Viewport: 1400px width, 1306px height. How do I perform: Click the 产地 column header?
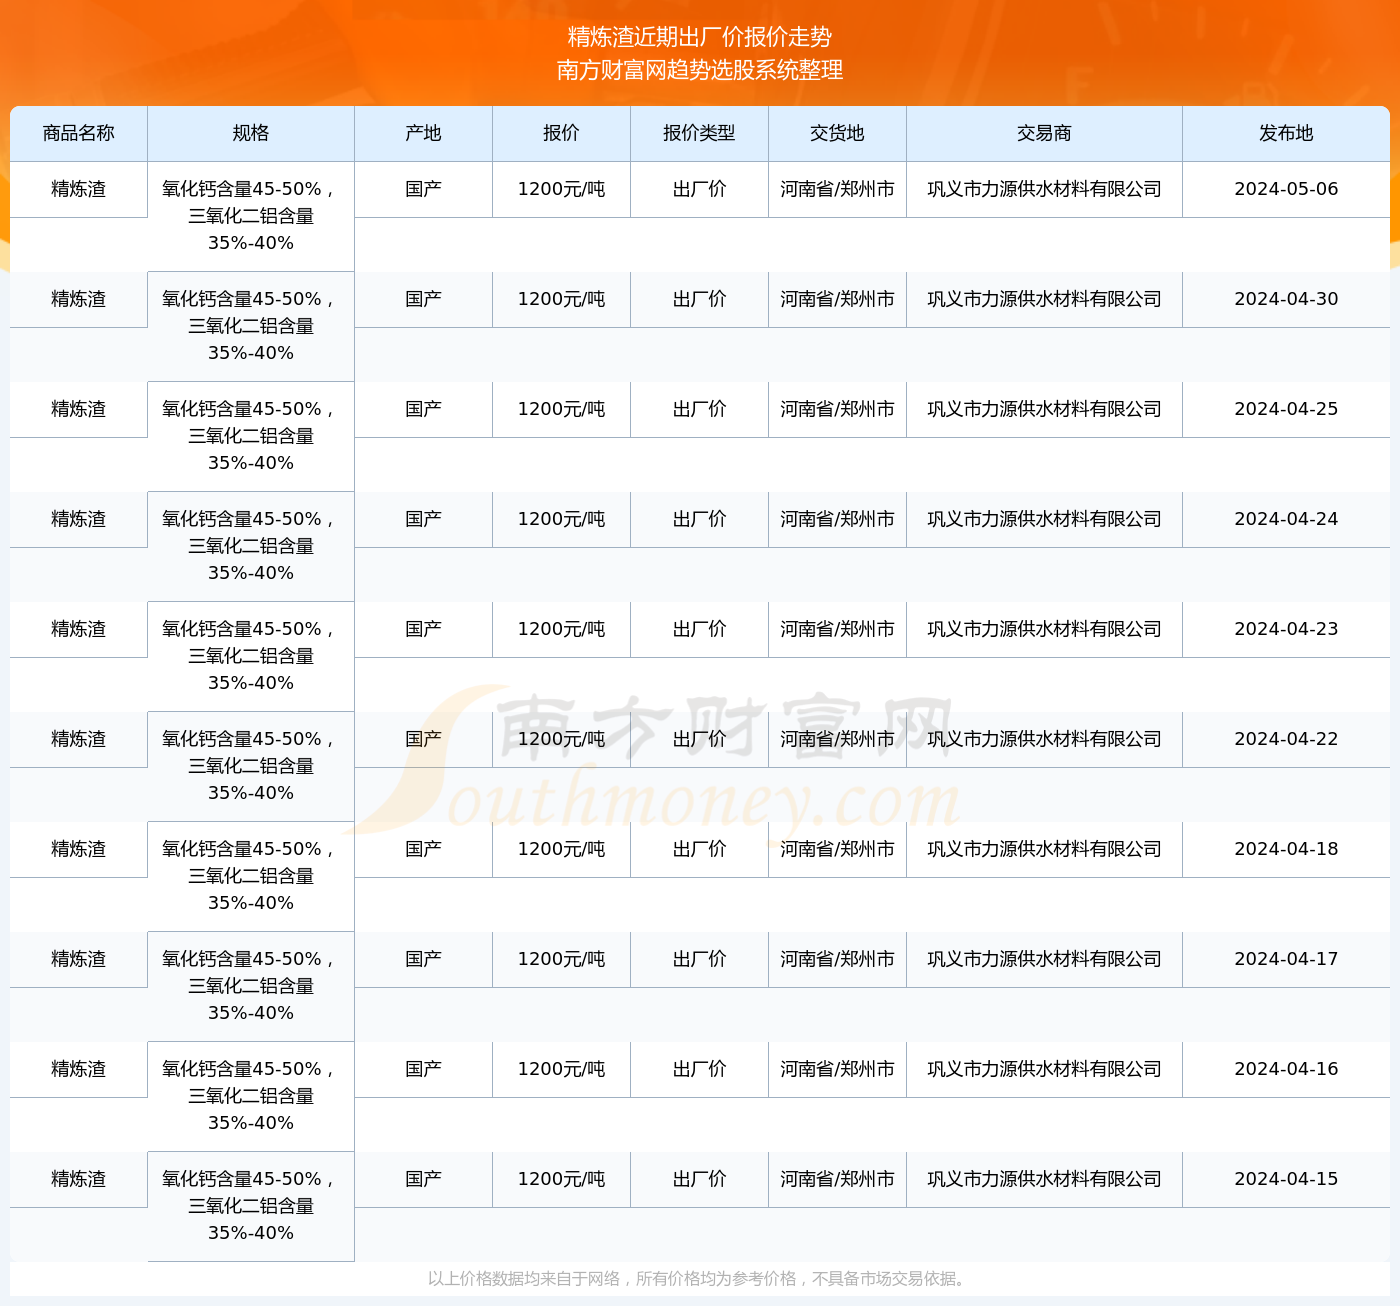423,133
